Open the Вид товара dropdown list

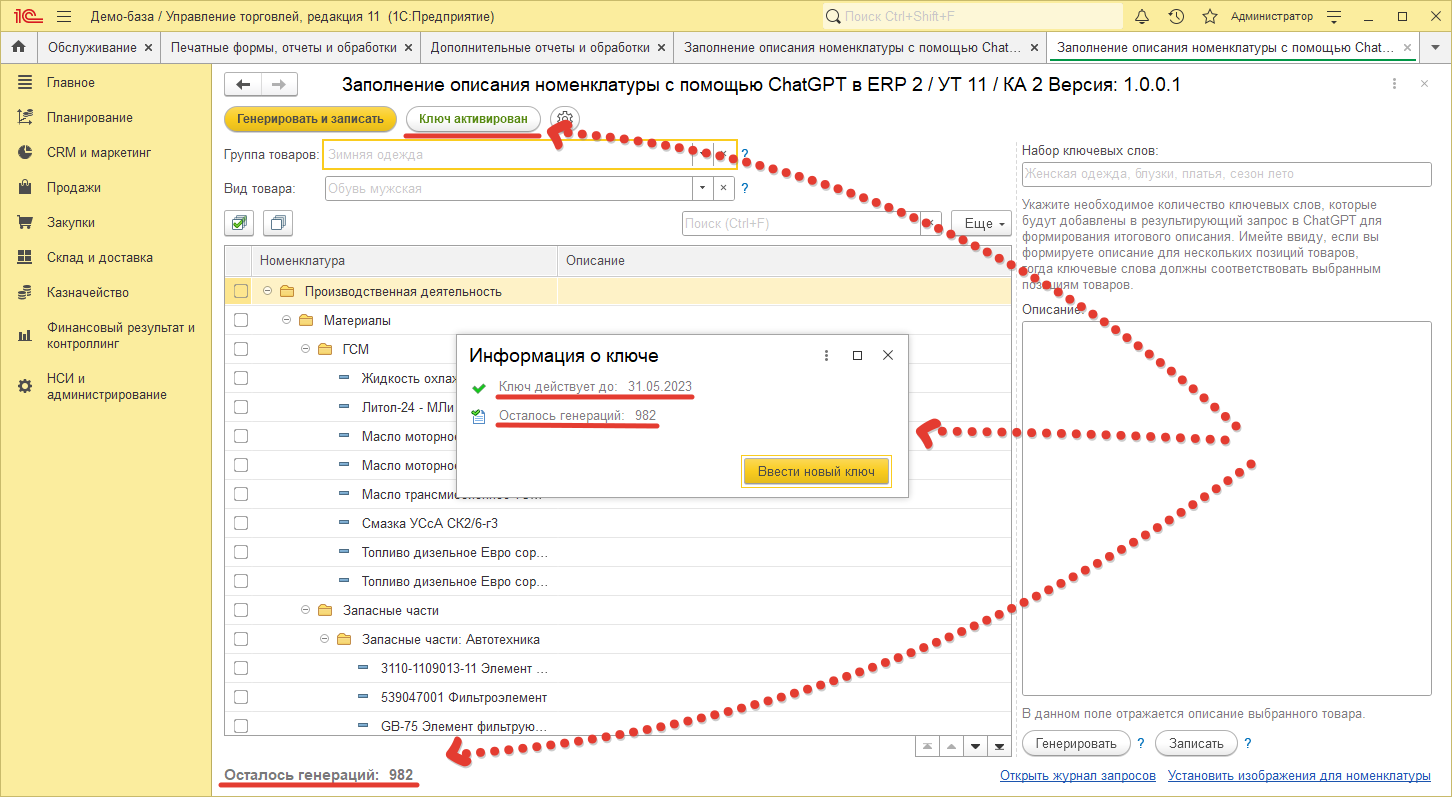703,188
